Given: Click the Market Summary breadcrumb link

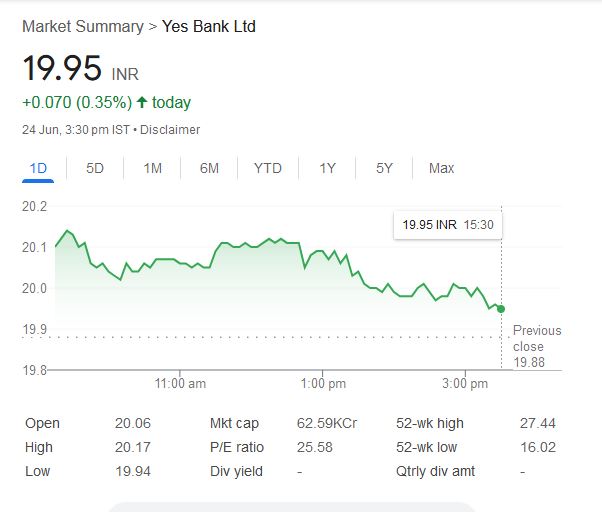Looking at the screenshot, I should [82, 26].
